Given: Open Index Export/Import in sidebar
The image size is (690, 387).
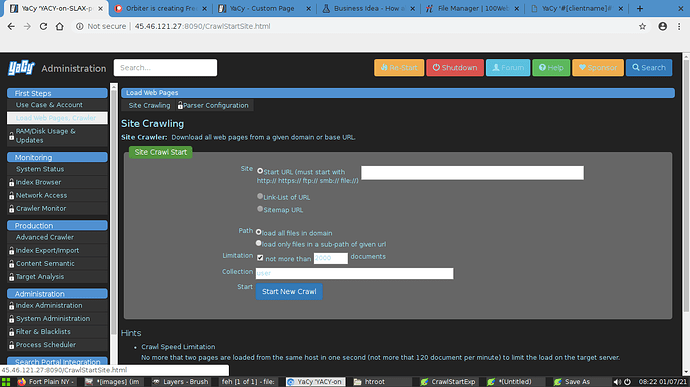Looking at the screenshot, I should pos(57,251).
